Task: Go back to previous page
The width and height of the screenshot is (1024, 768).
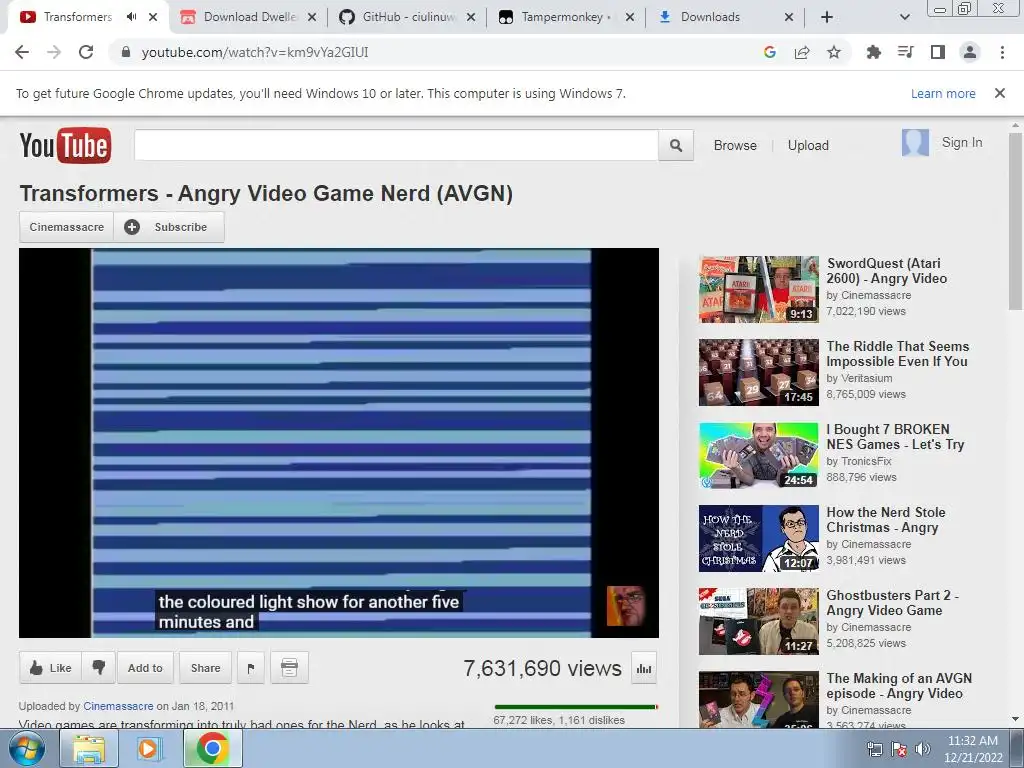Action: coord(22,52)
